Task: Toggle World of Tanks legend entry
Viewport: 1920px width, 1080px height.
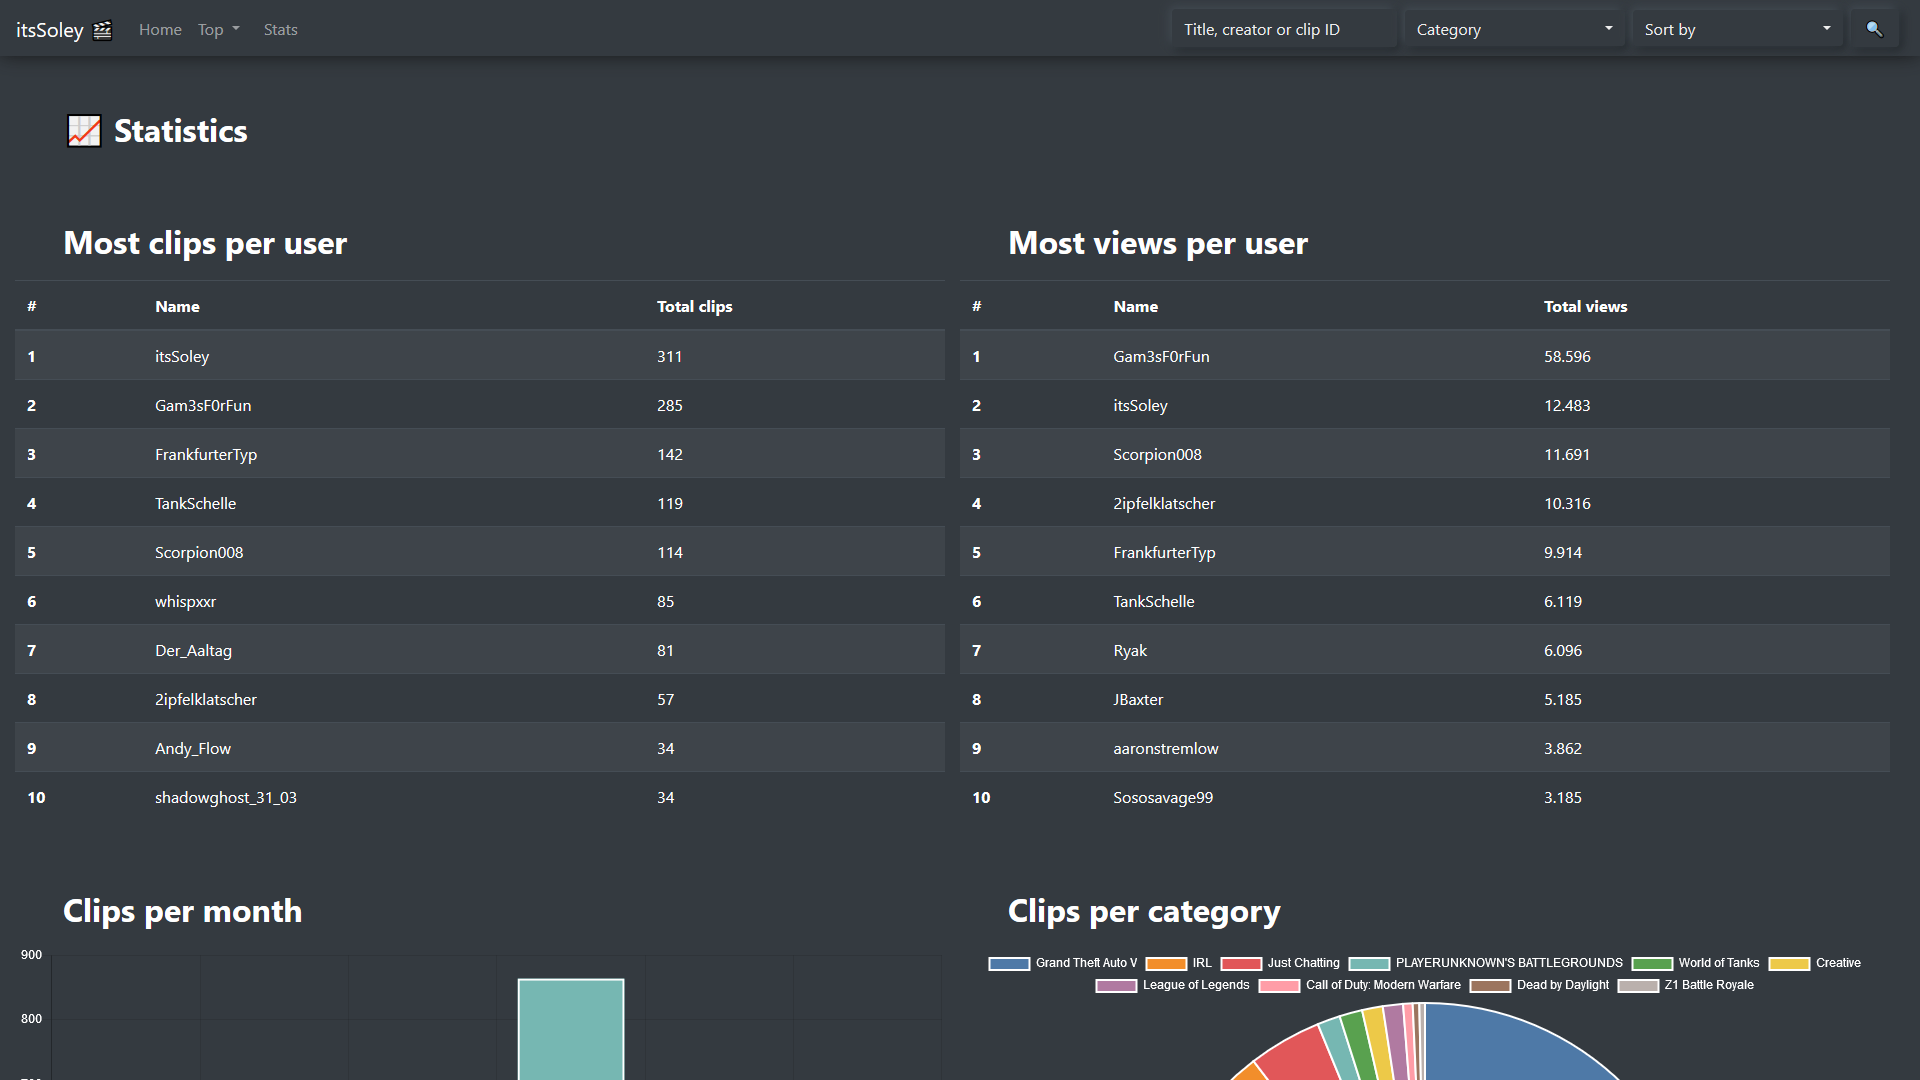Action: pos(1718,963)
